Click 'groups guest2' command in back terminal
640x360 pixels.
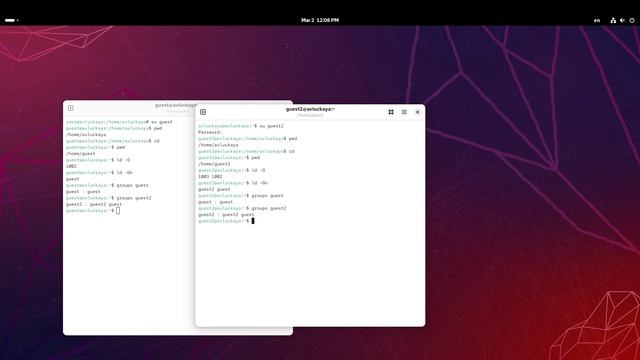pyautogui.click(x=134, y=198)
